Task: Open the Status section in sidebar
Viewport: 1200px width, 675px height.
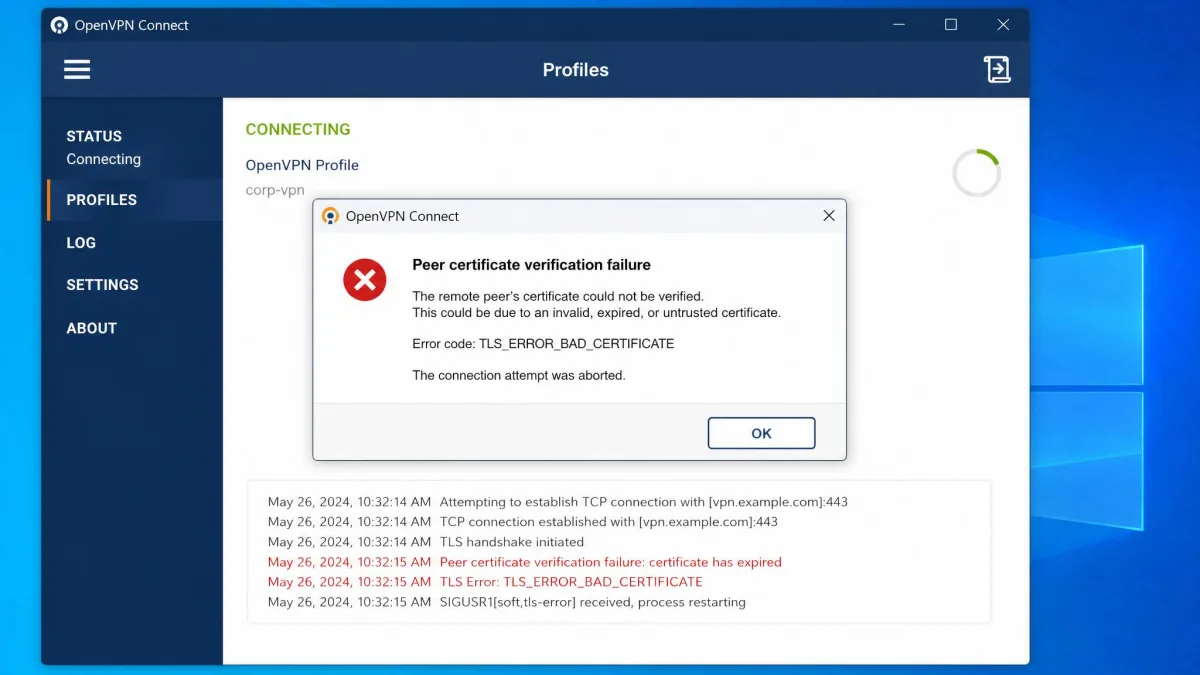Action: 94,136
